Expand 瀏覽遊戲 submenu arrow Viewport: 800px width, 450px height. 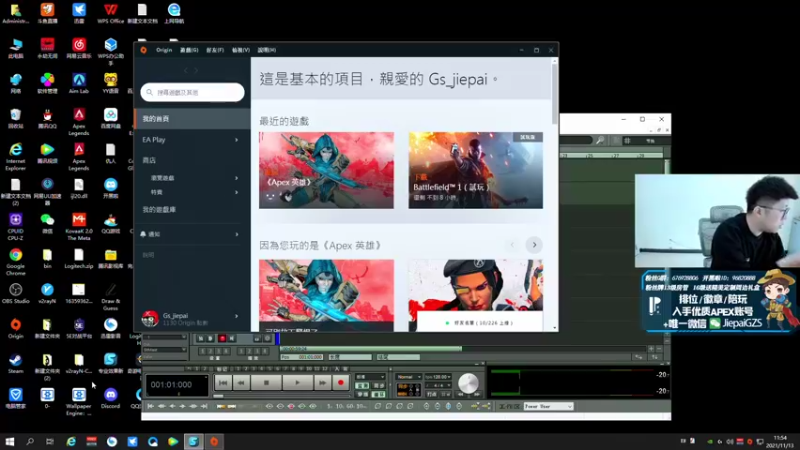tap(236, 178)
